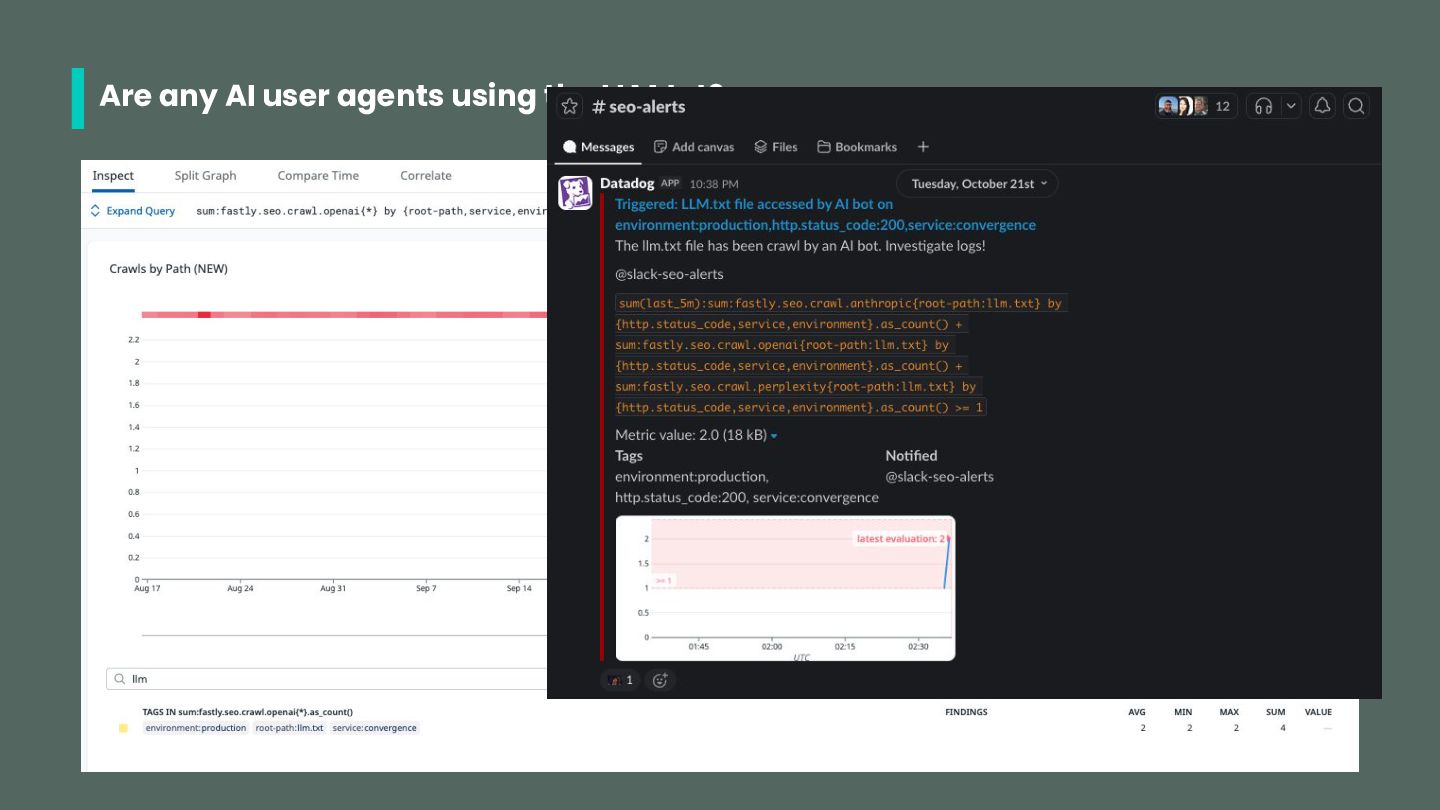Open the Triggered LLM.txt alert link

pos(825,214)
